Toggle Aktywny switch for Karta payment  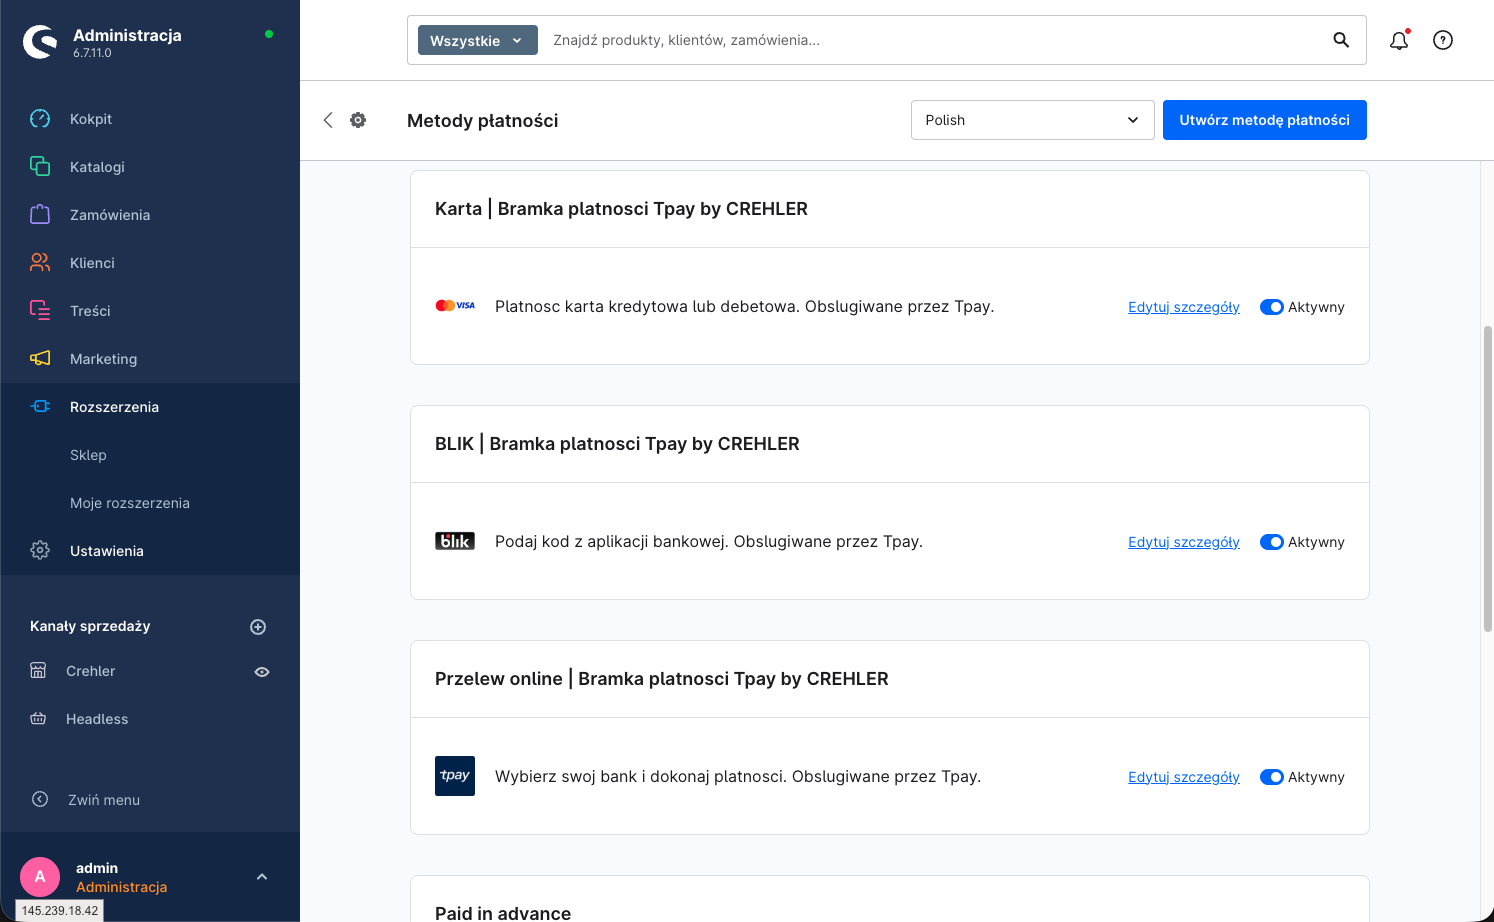(x=1272, y=307)
